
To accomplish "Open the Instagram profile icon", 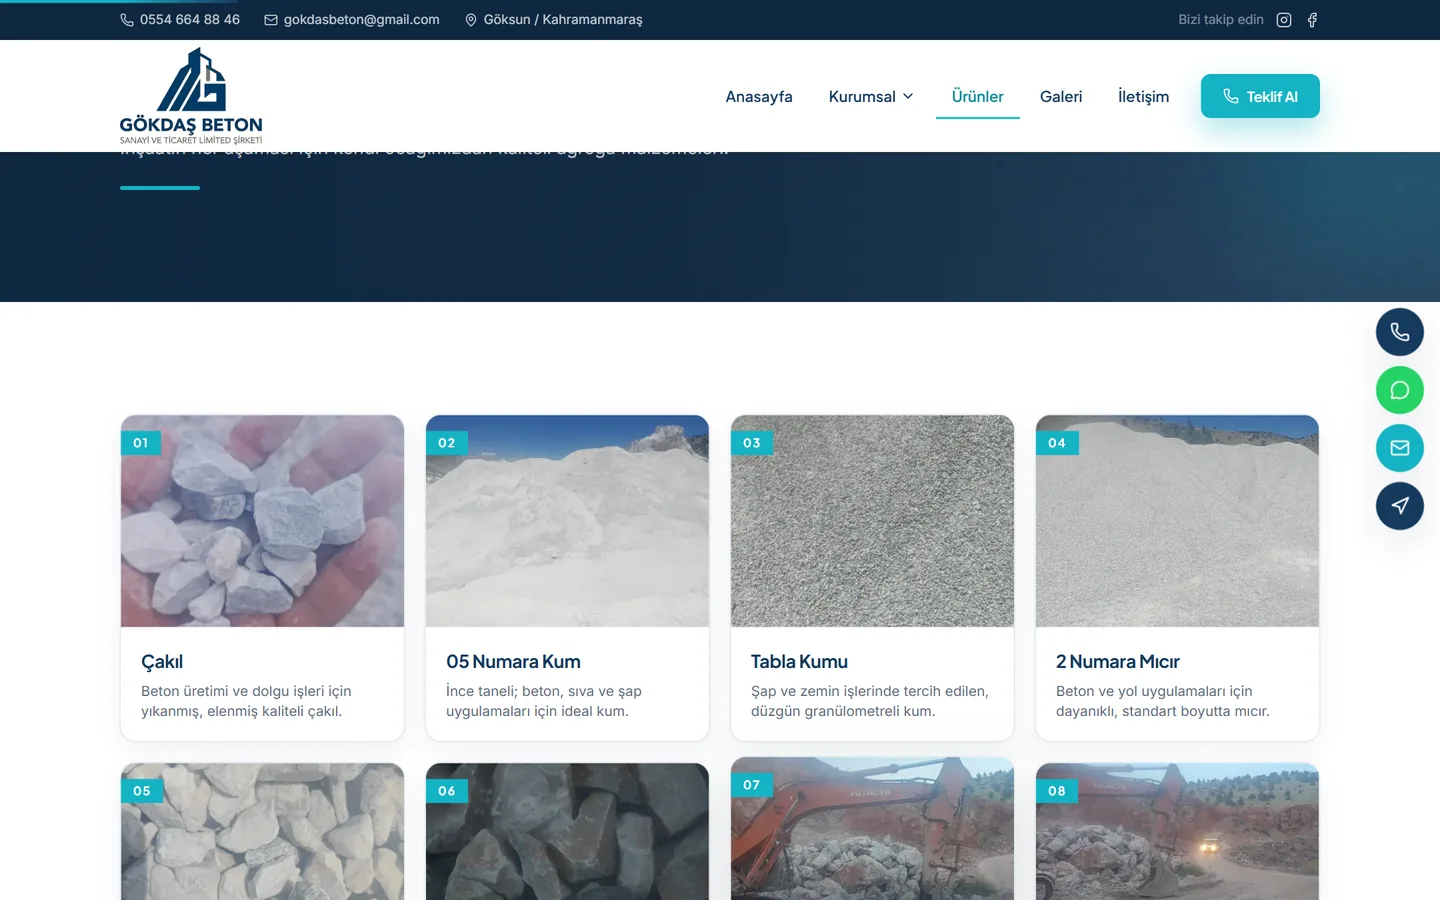I will (1284, 20).
